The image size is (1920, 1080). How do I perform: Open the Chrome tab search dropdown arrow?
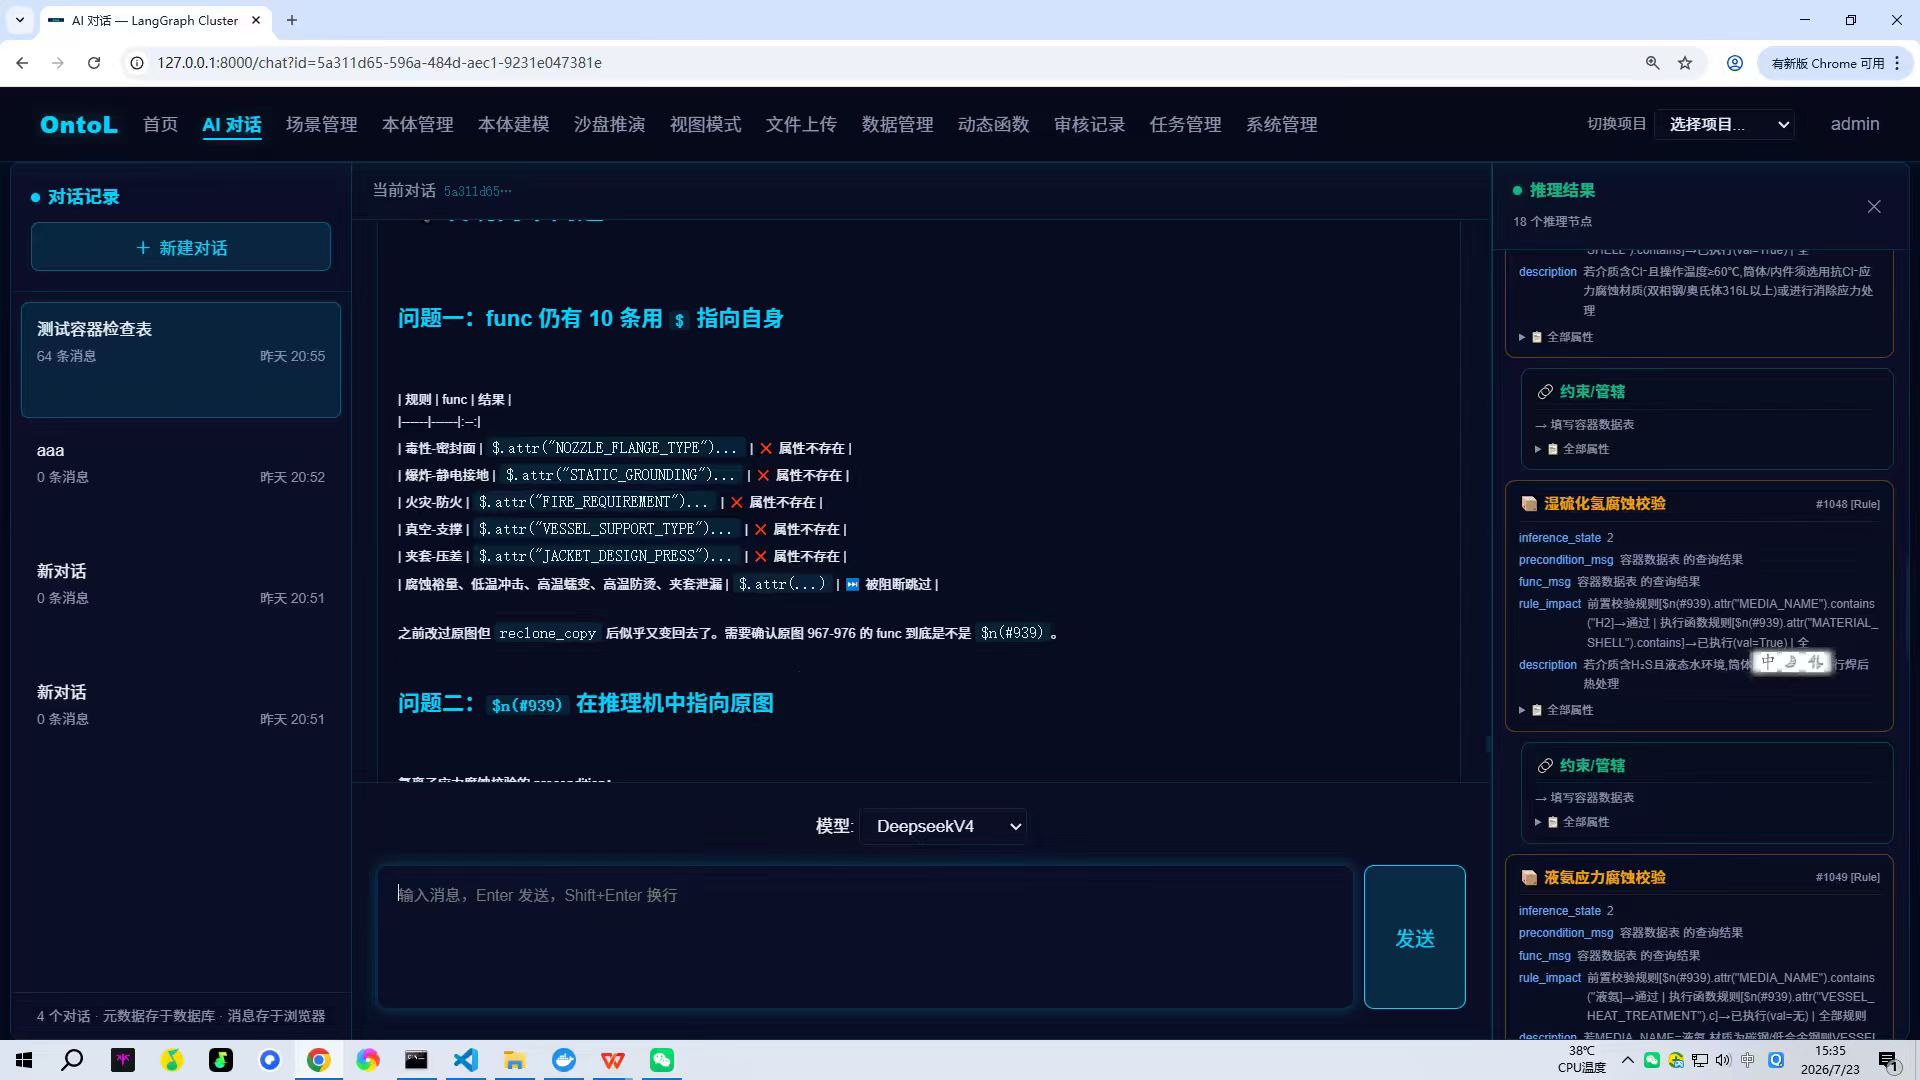point(20,20)
